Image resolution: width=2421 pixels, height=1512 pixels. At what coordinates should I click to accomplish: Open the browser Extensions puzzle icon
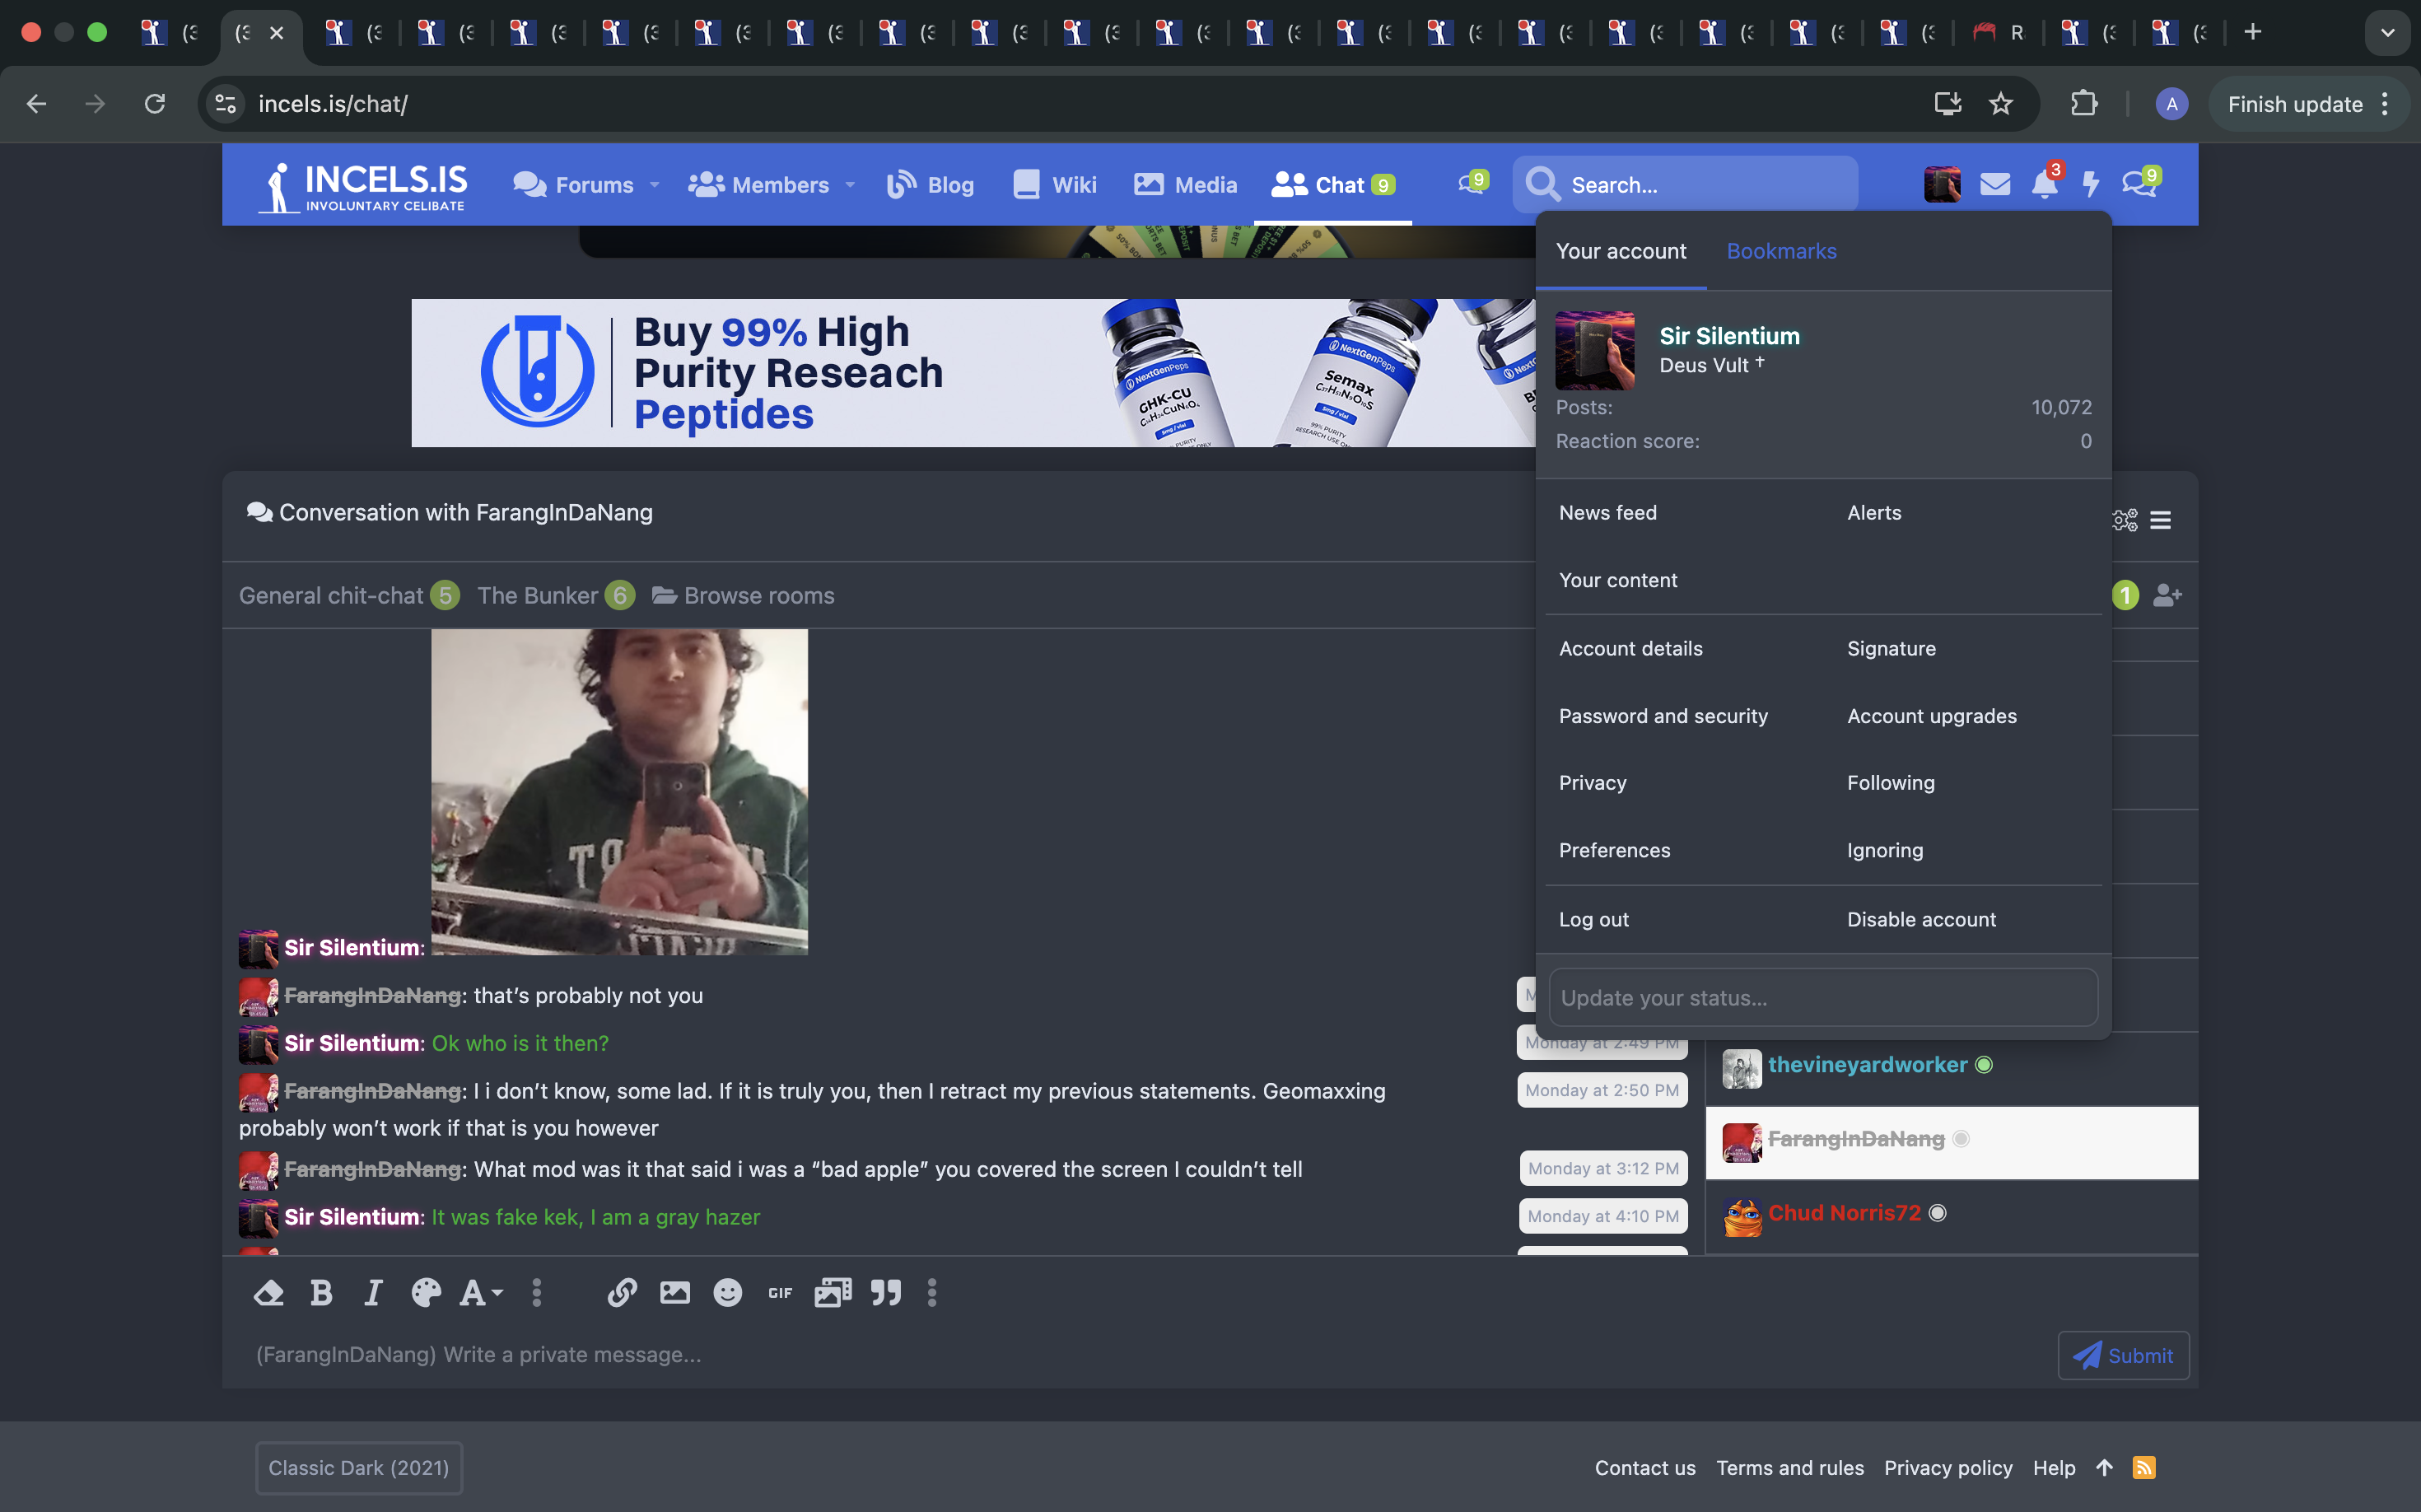2083,103
